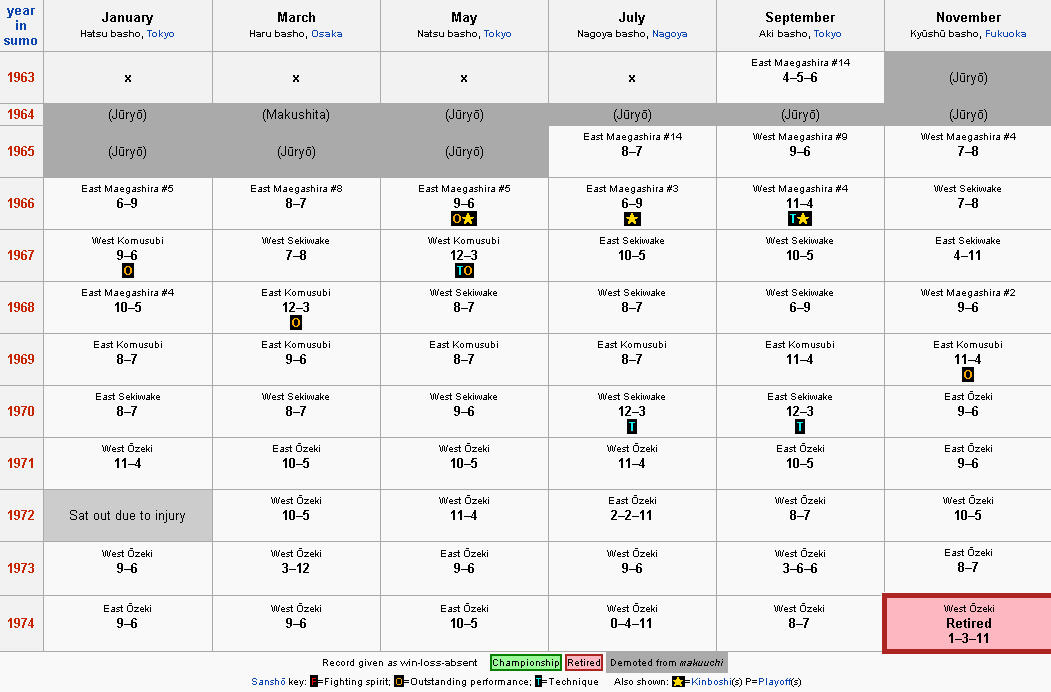
Task: Open the Playoff link in the legend
Action: click(774, 682)
